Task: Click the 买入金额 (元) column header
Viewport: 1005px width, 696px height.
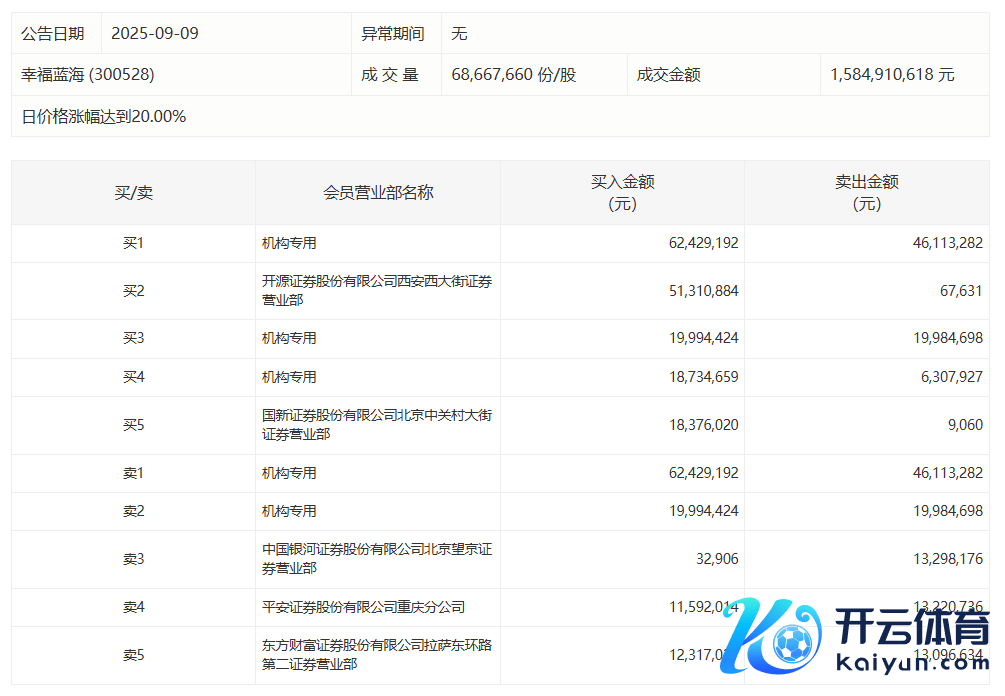Action: point(622,193)
